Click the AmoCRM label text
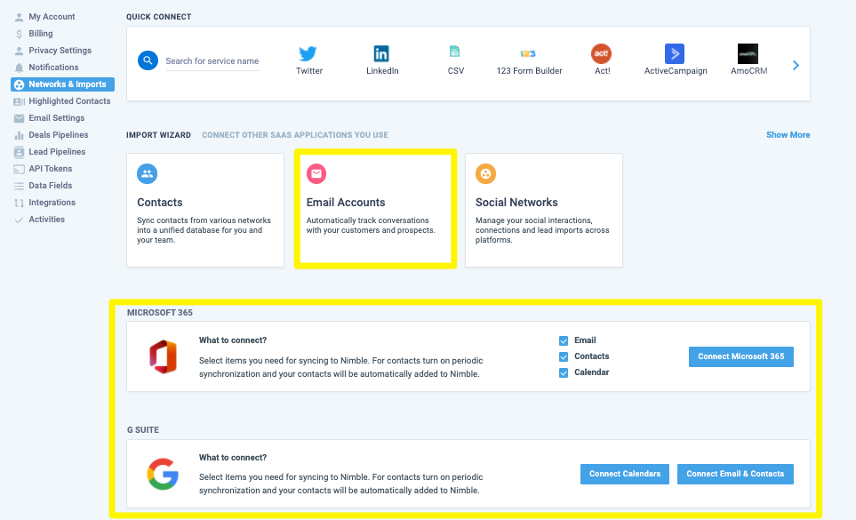 click(748, 71)
